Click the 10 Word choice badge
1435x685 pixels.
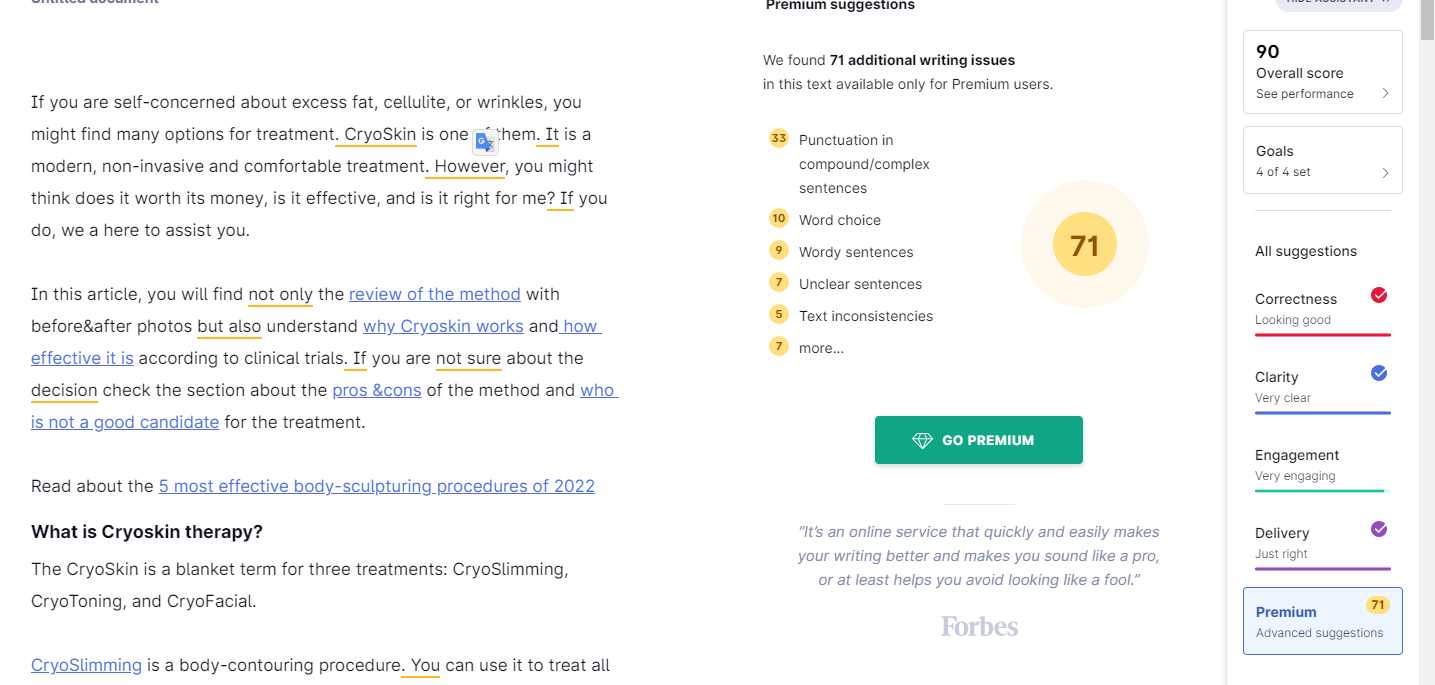click(x=778, y=218)
